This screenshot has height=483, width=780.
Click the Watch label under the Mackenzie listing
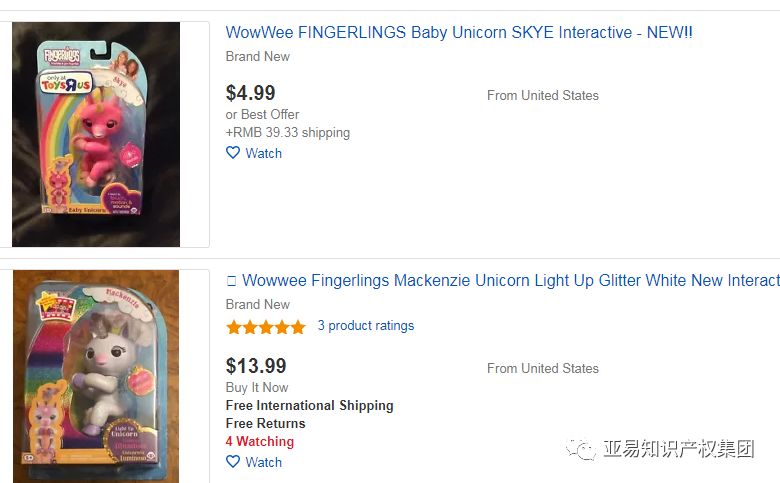click(x=264, y=462)
